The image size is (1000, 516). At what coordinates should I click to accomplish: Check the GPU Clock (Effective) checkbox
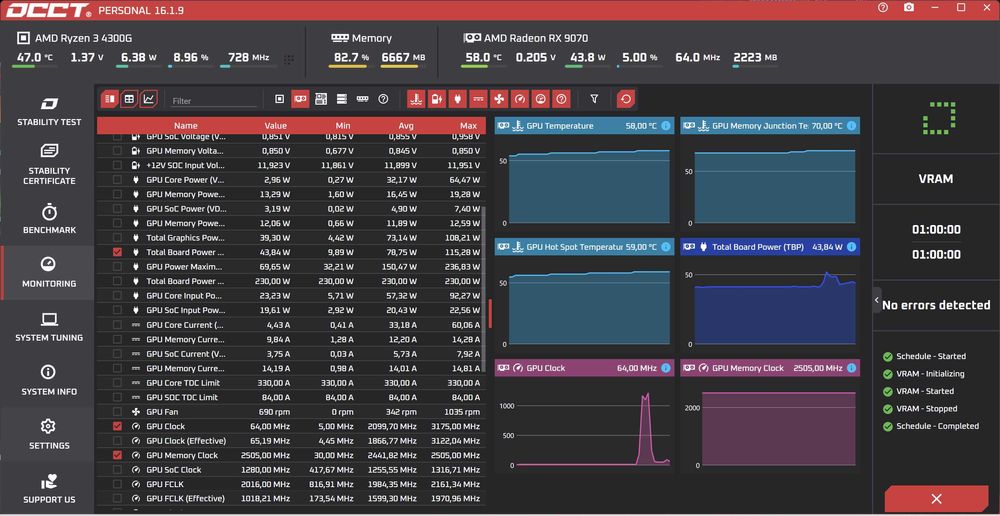tap(117, 441)
